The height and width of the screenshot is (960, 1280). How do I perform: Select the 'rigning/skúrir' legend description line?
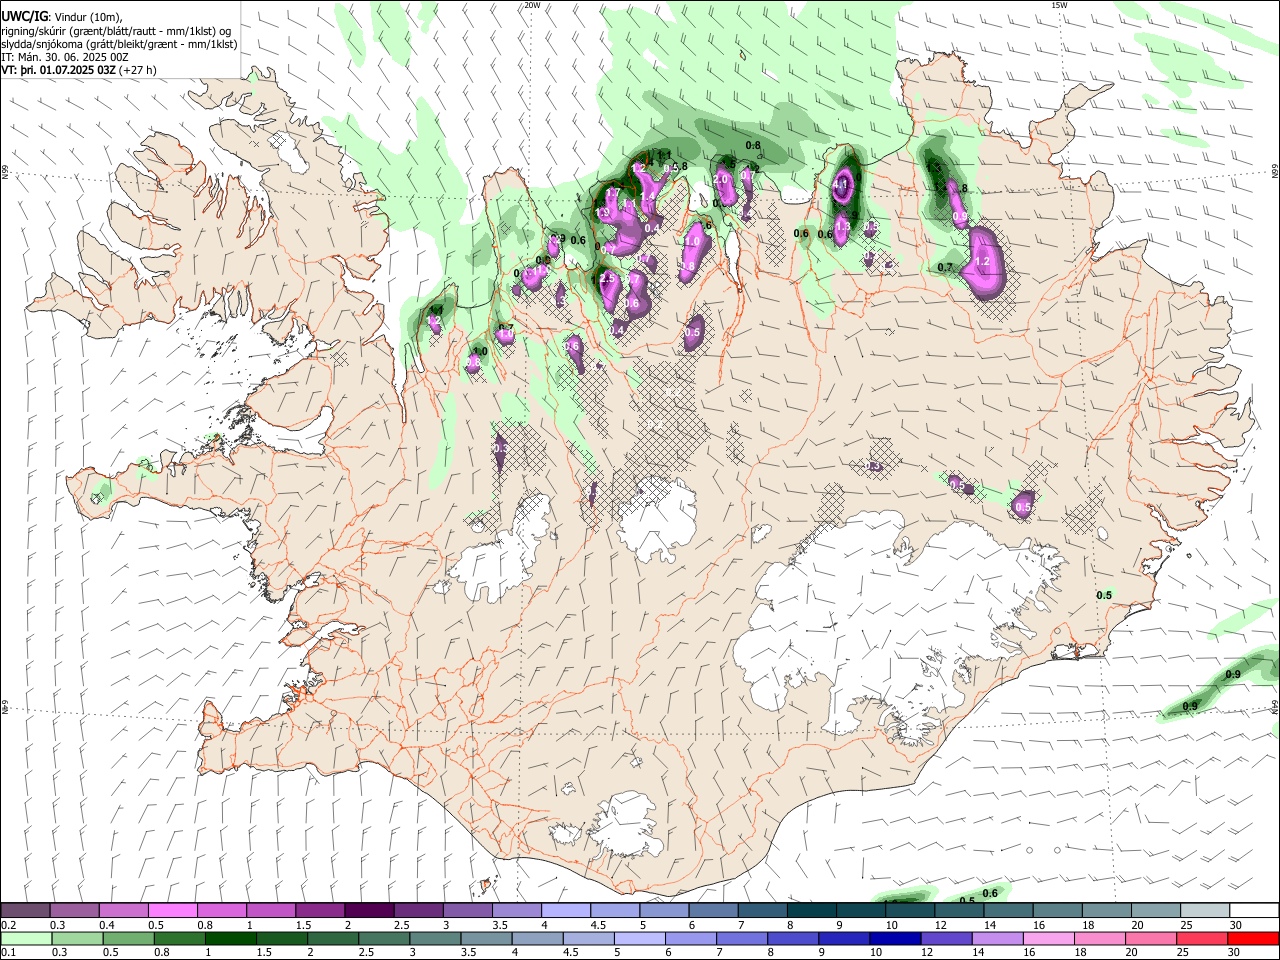(115, 30)
